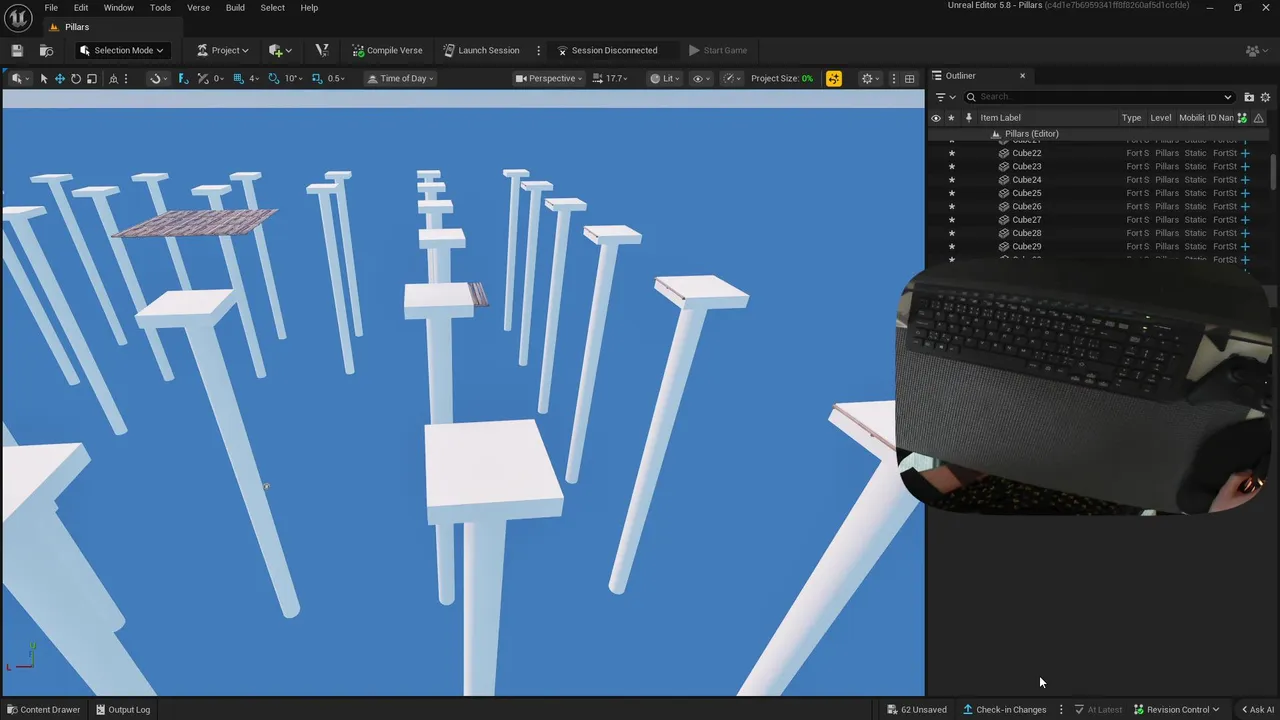
Task: Open the Tools menu
Action: [x=160, y=7]
